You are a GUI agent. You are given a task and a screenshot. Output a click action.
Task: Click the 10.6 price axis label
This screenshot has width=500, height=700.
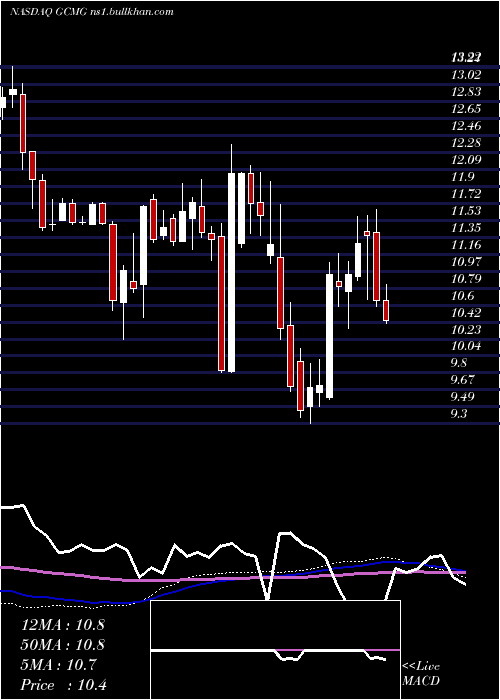click(x=462, y=296)
